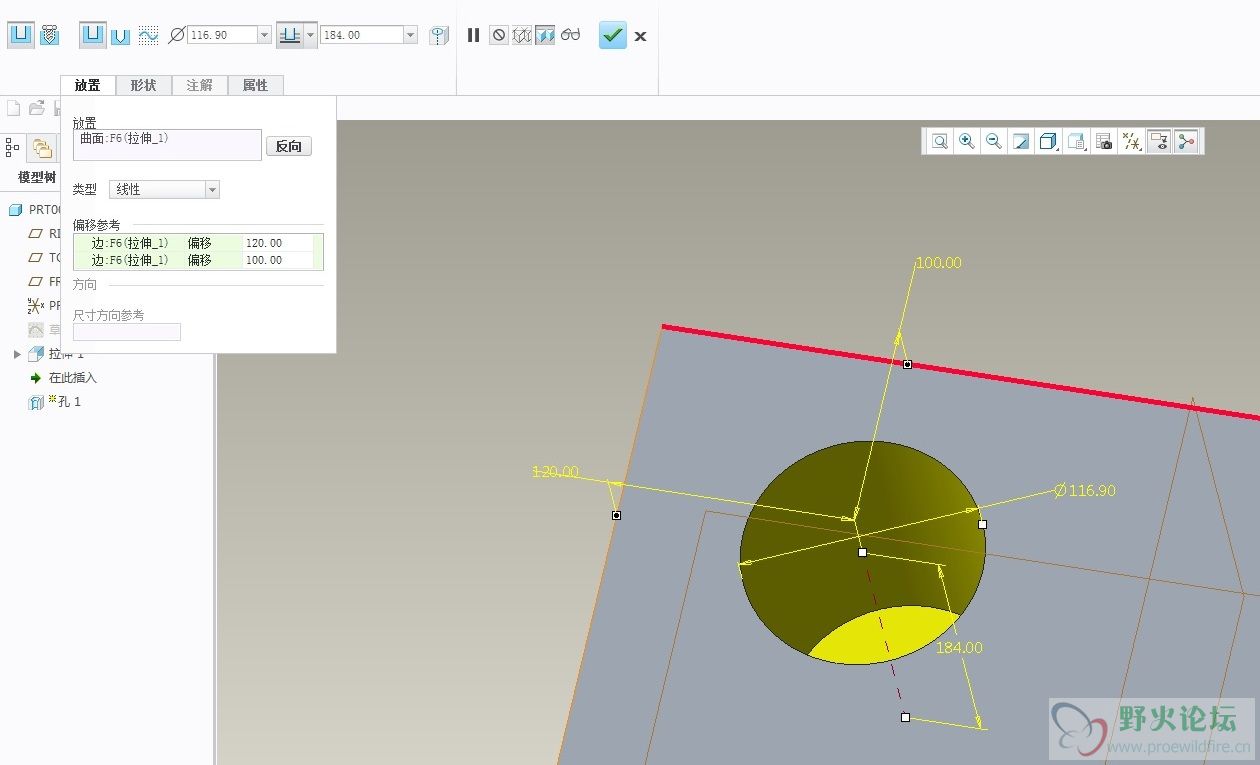The image size is (1260, 765).
Task: Select the no-preview mode icon
Action: pyautogui.click(x=498, y=35)
